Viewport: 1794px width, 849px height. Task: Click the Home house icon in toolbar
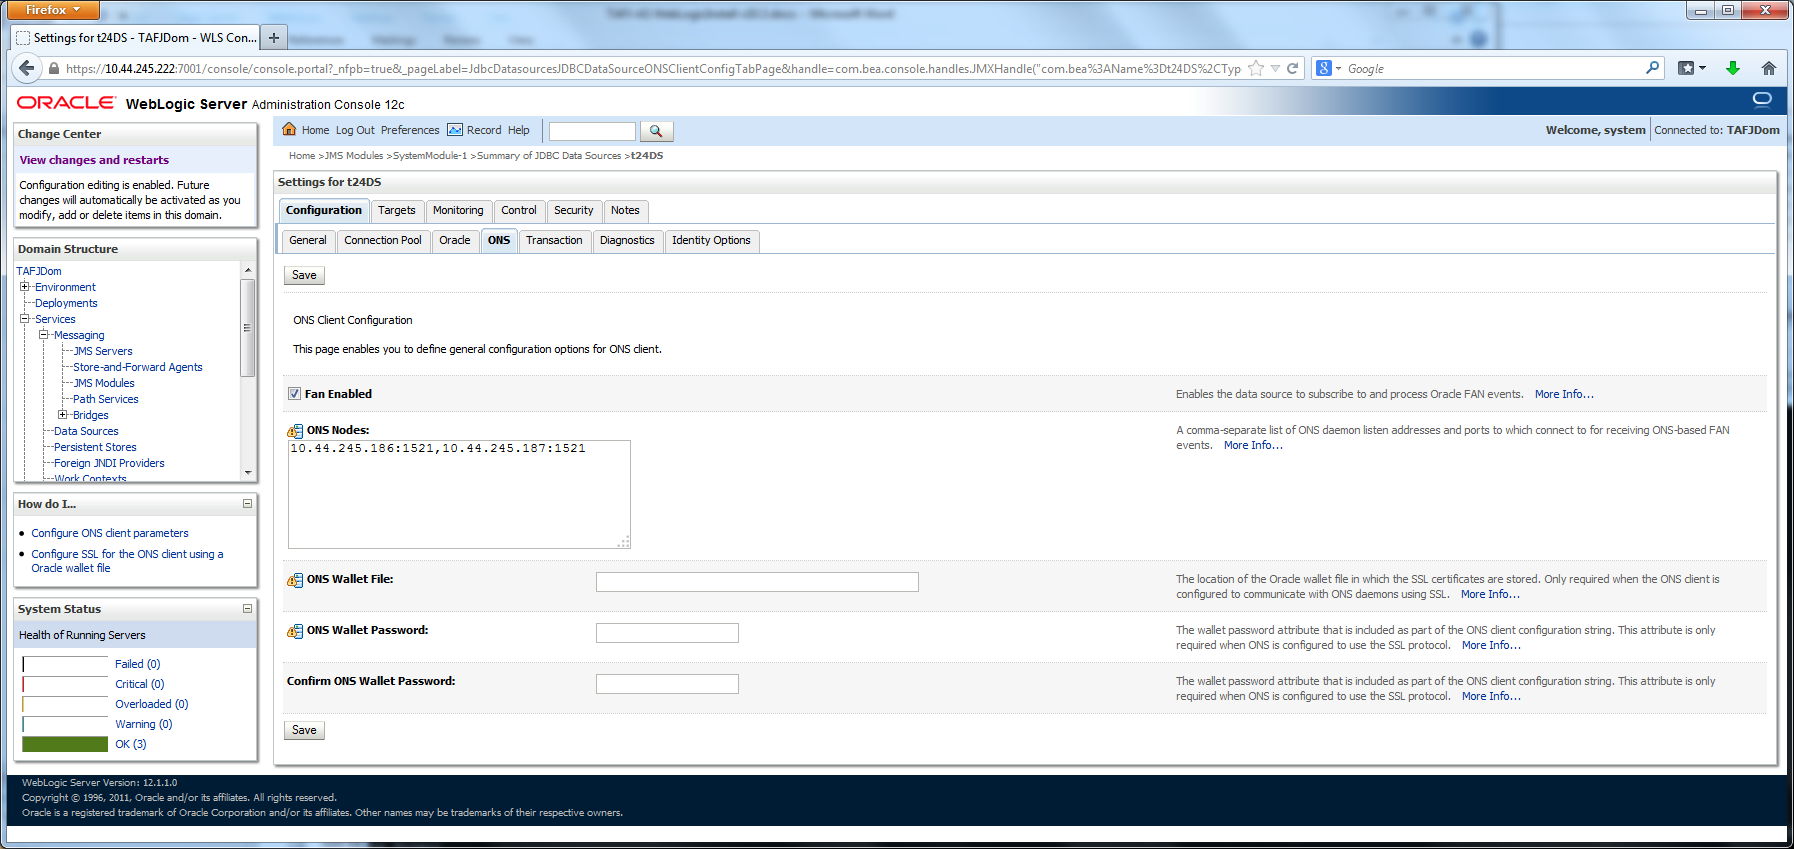tap(289, 129)
